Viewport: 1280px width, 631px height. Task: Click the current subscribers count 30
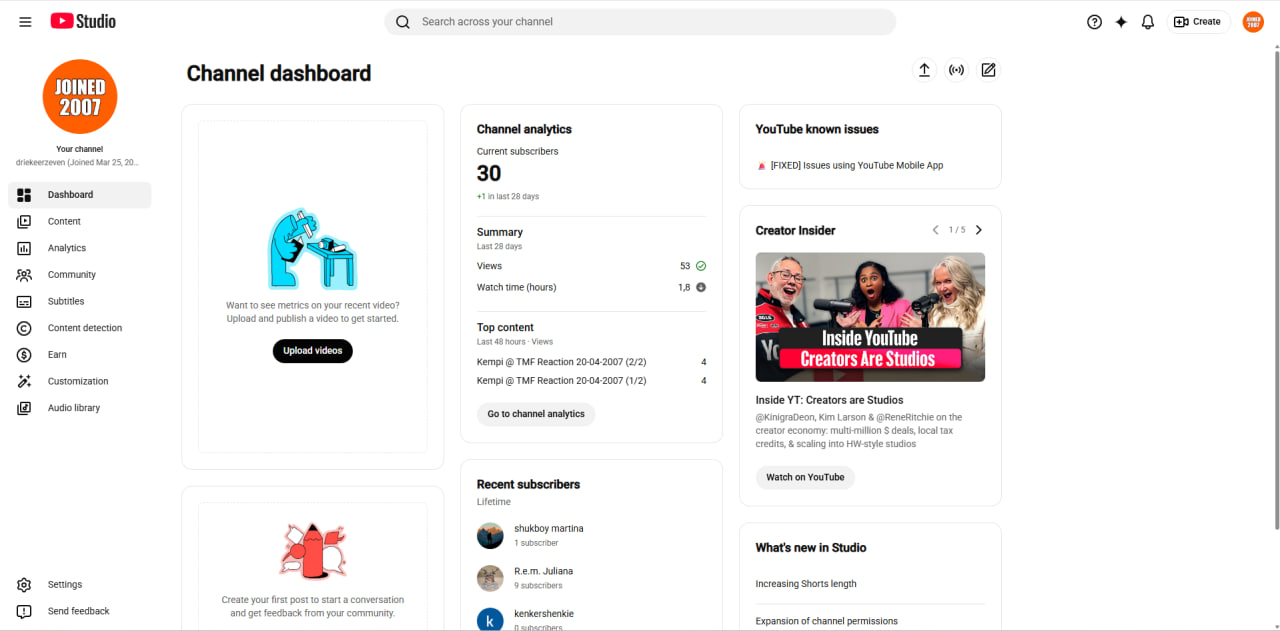[489, 173]
